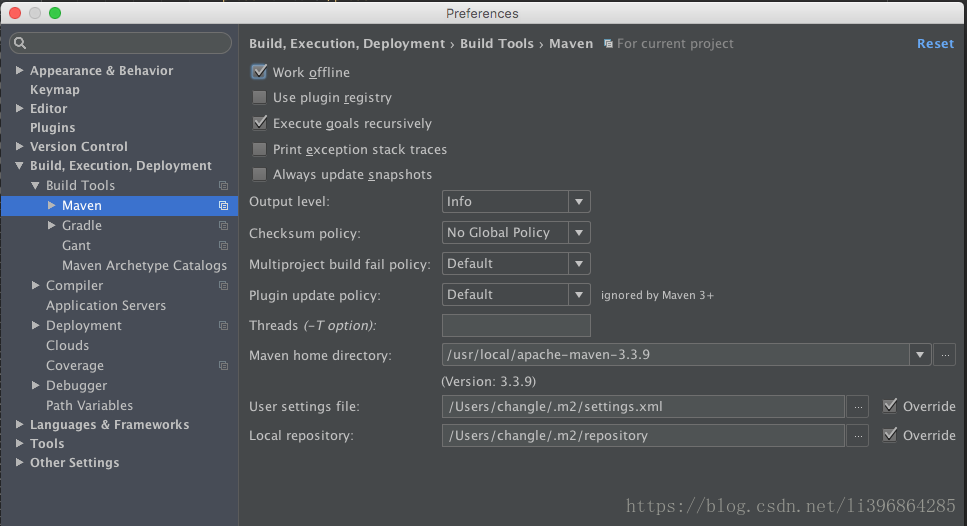967x526 pixels.
Task: Expand the Debugger node
Action: pos(35,385)
